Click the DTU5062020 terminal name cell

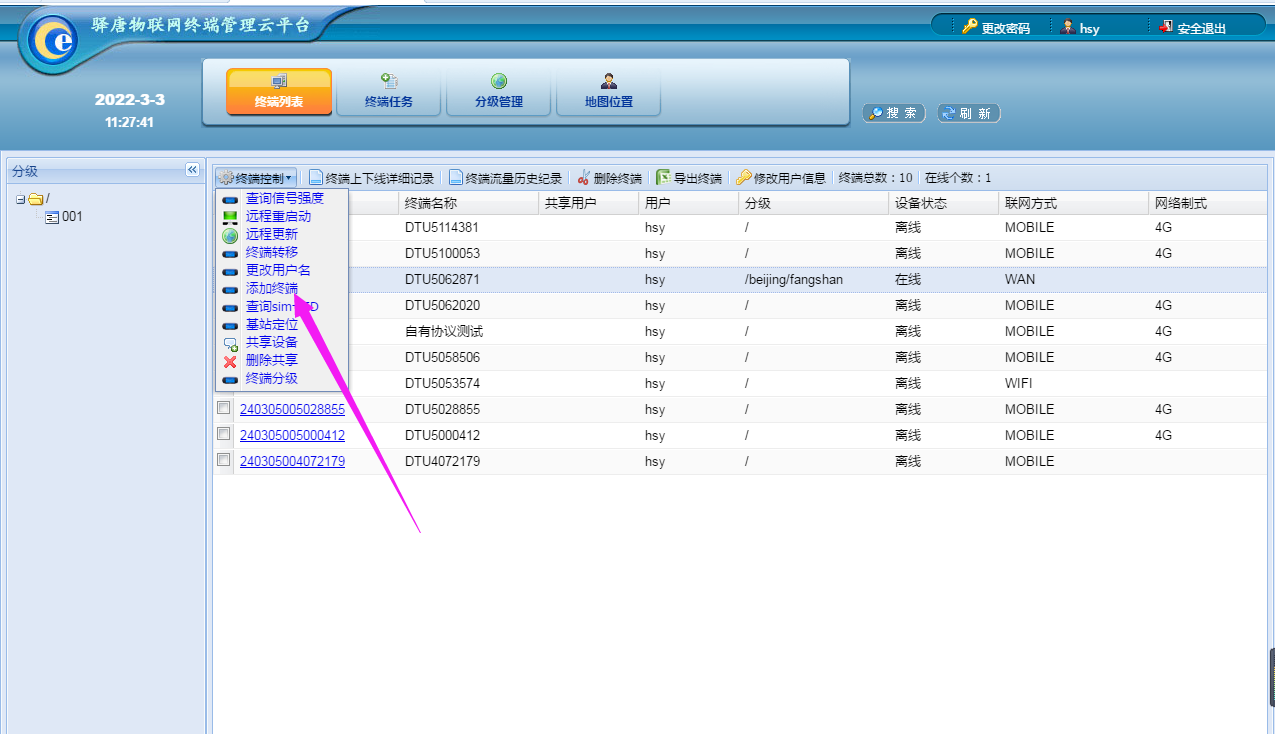(x=442, y=305)
